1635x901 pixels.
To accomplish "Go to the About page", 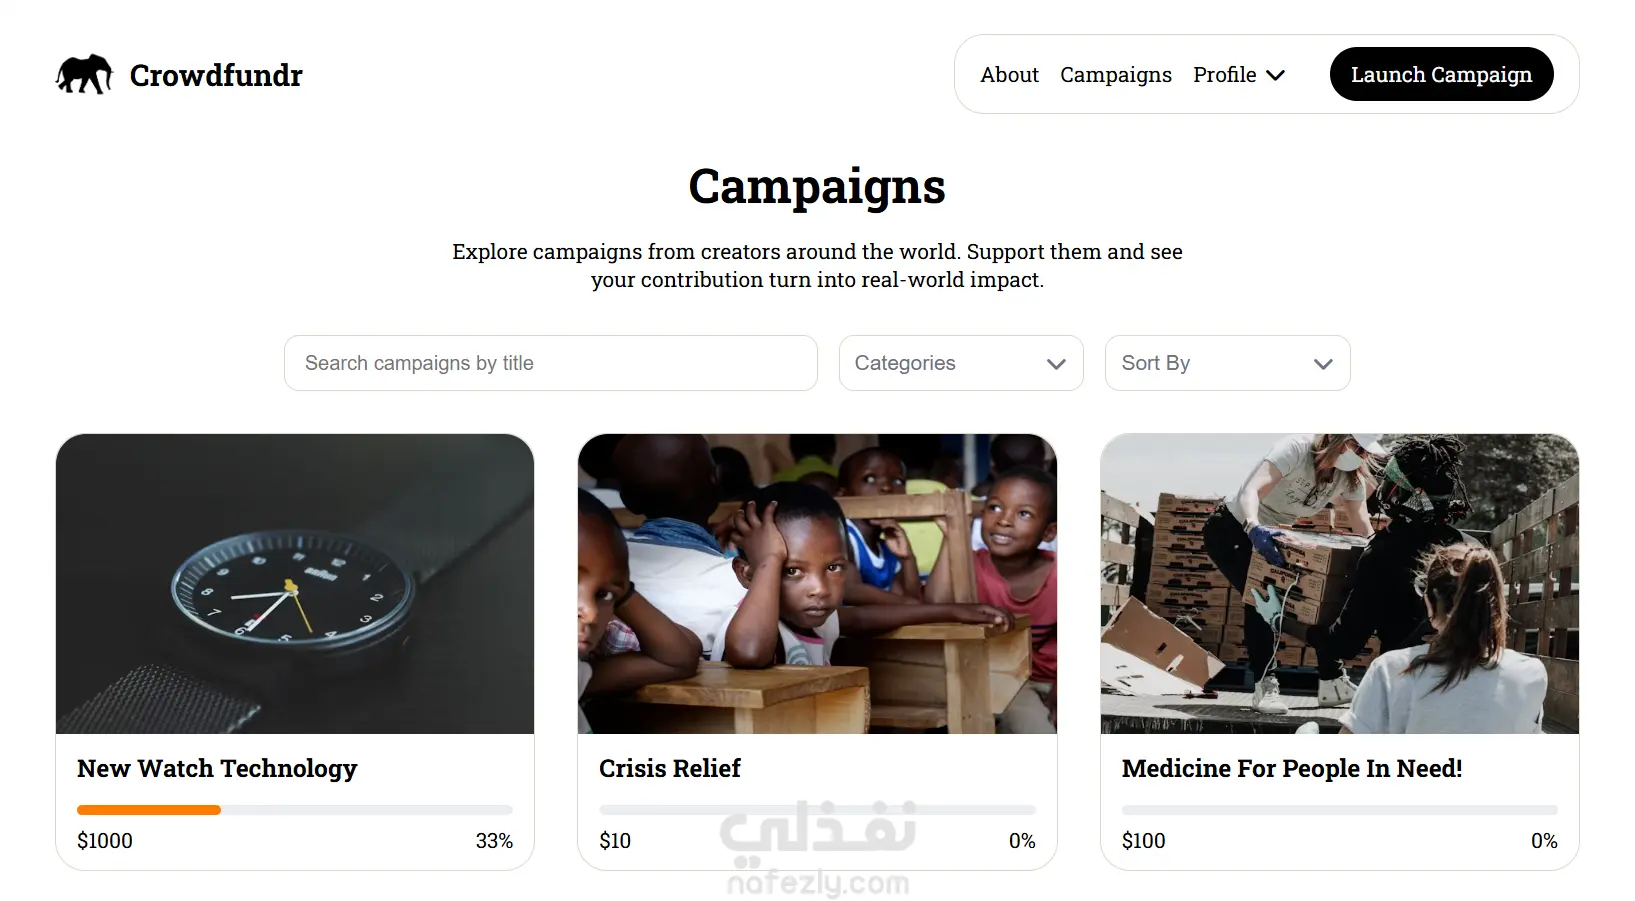I will point(1009,75).
